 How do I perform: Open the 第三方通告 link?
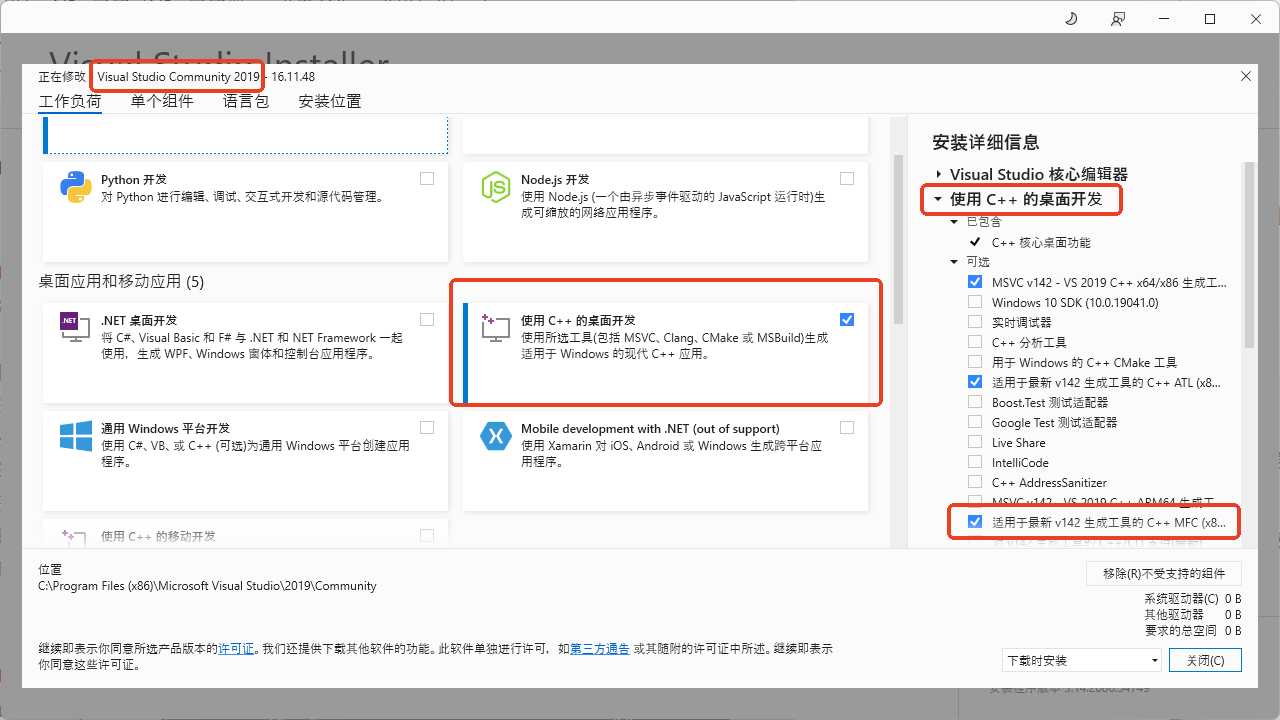coord(600,649)
